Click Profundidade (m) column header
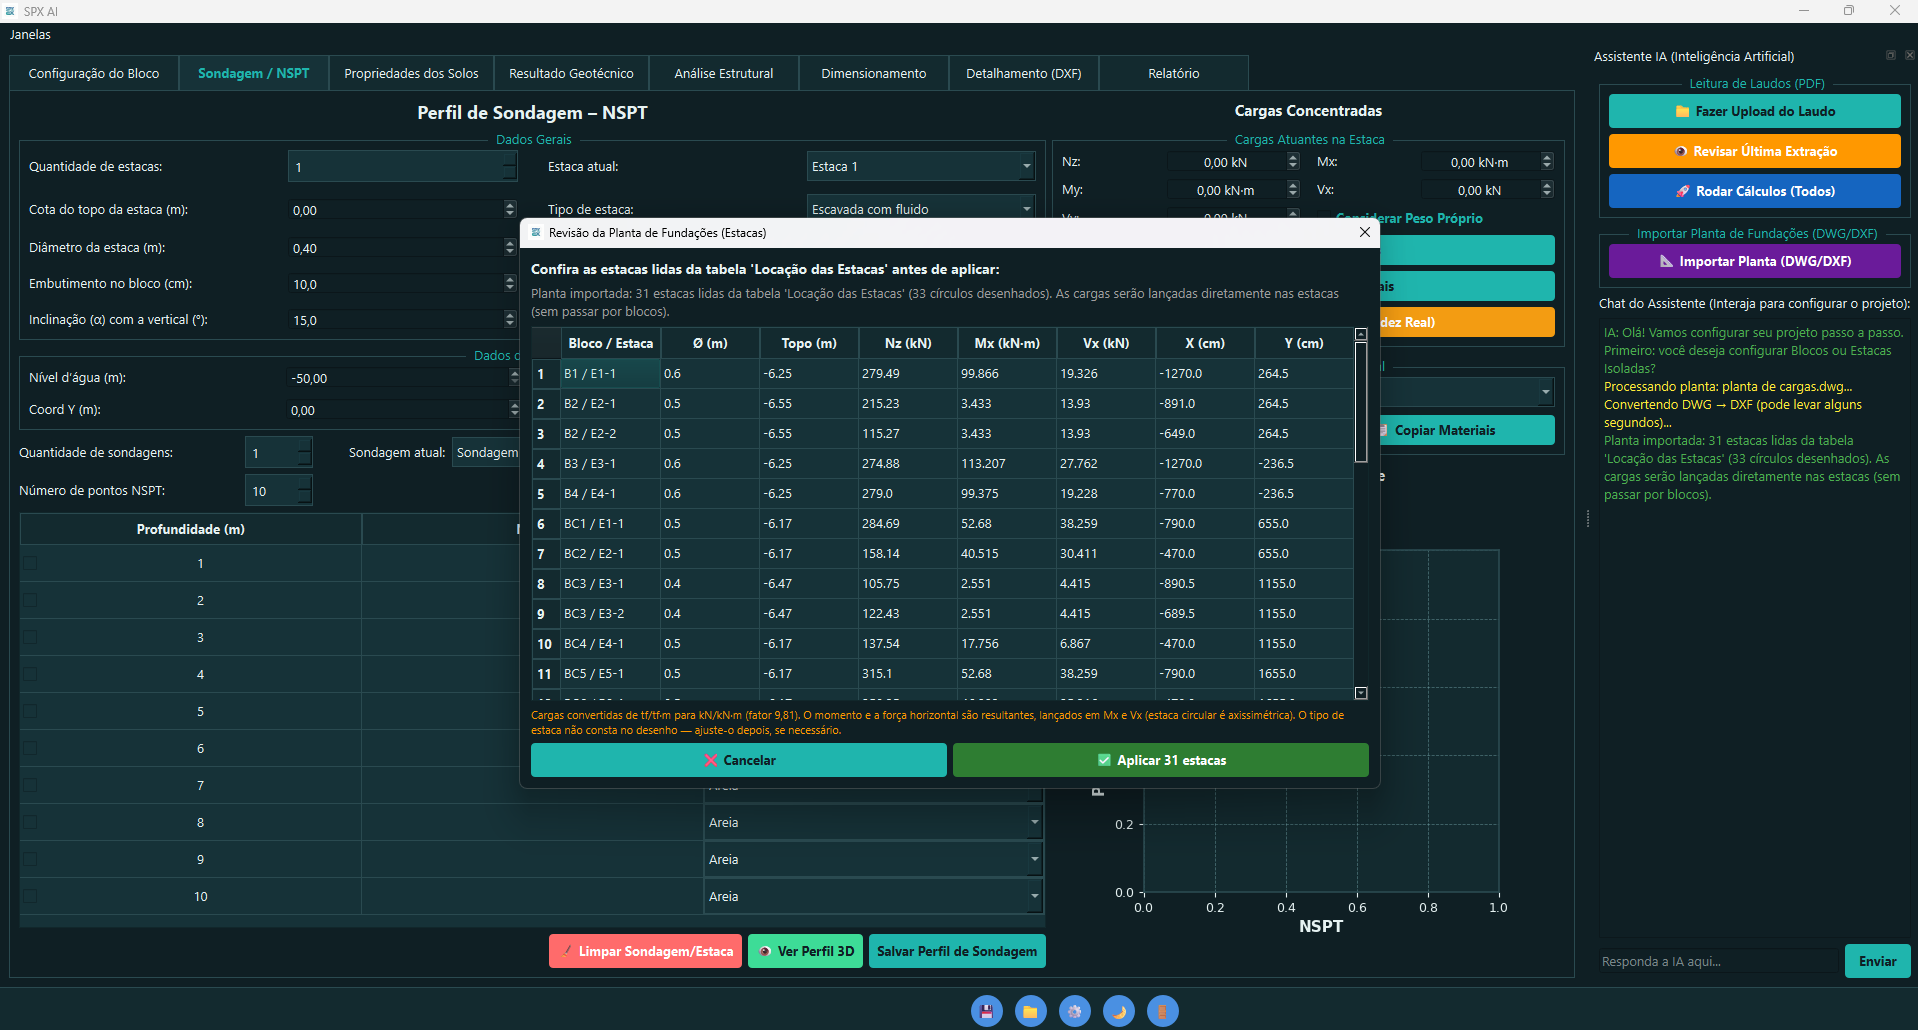This screenshot has height=1030, width=1918. [x=191, y=529]
